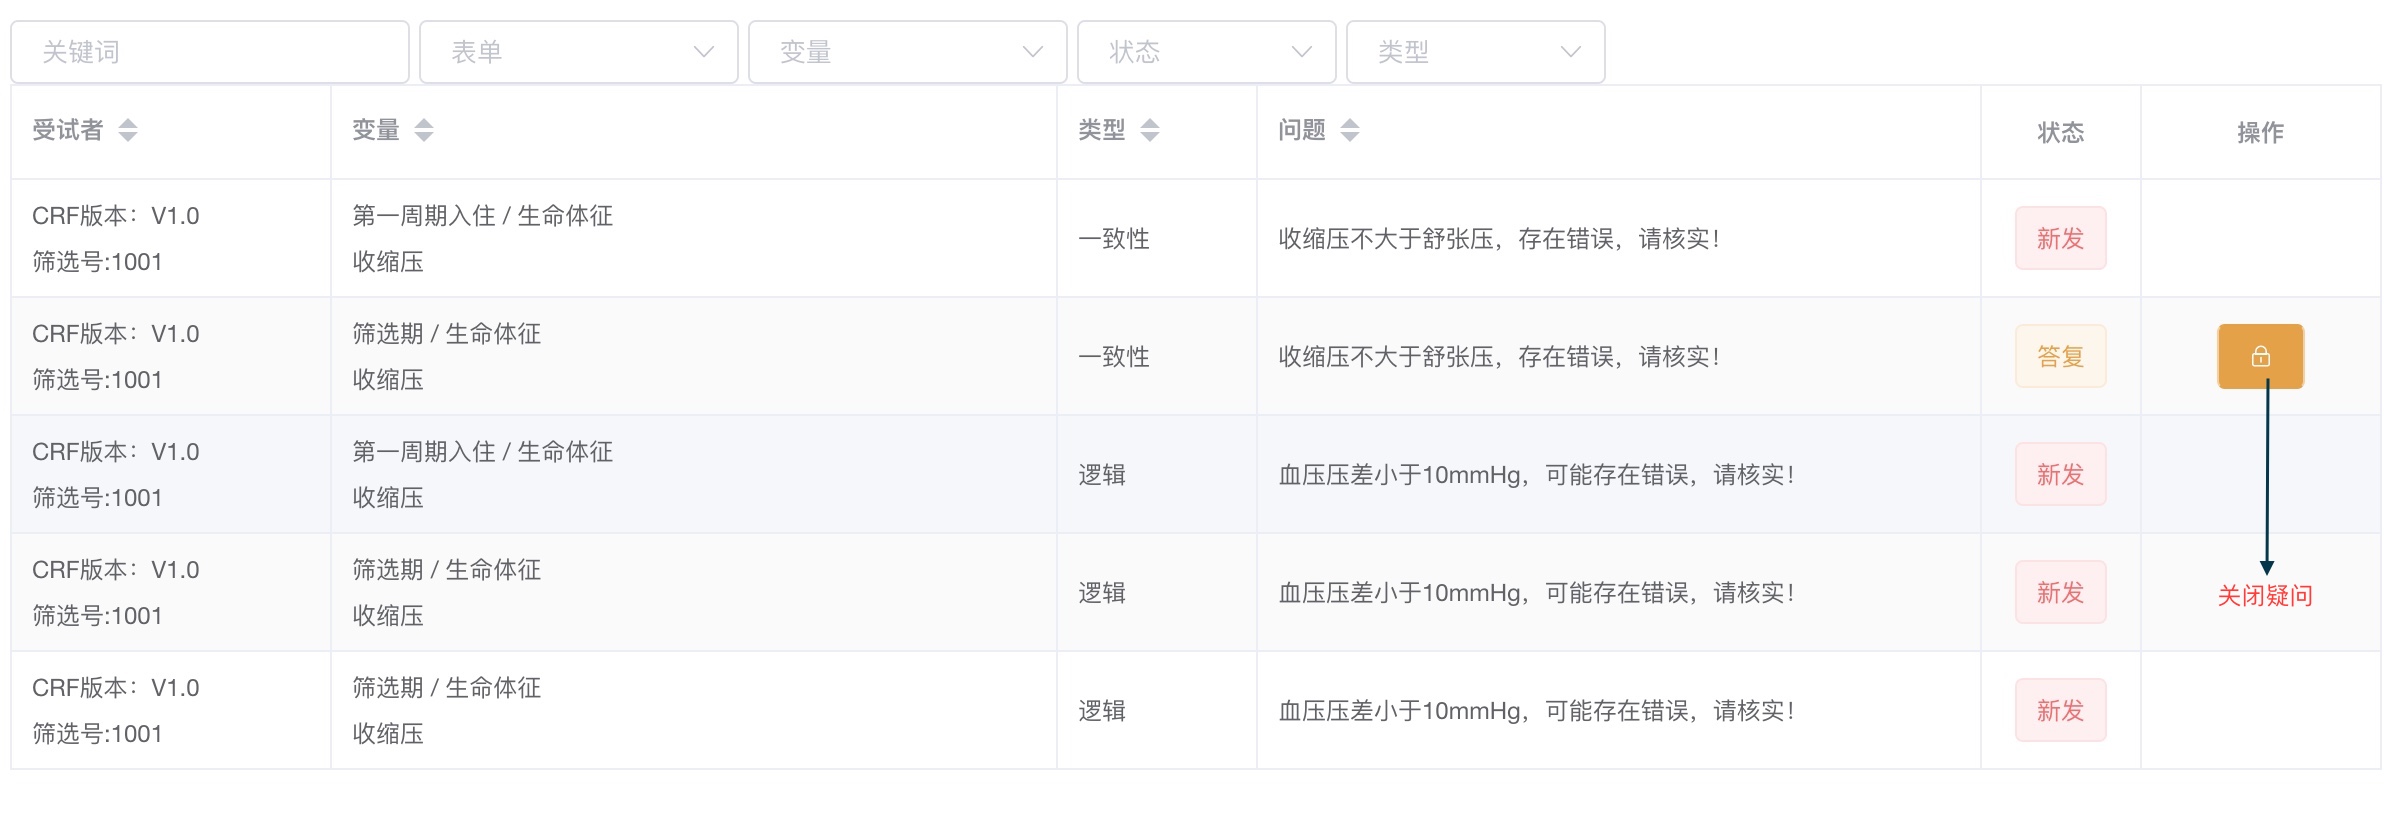The width and height of the screenshot is (2400, 816).
Task: Click the dropdown chevron on the 变量 filter
Action: (x=1033, y=51)
